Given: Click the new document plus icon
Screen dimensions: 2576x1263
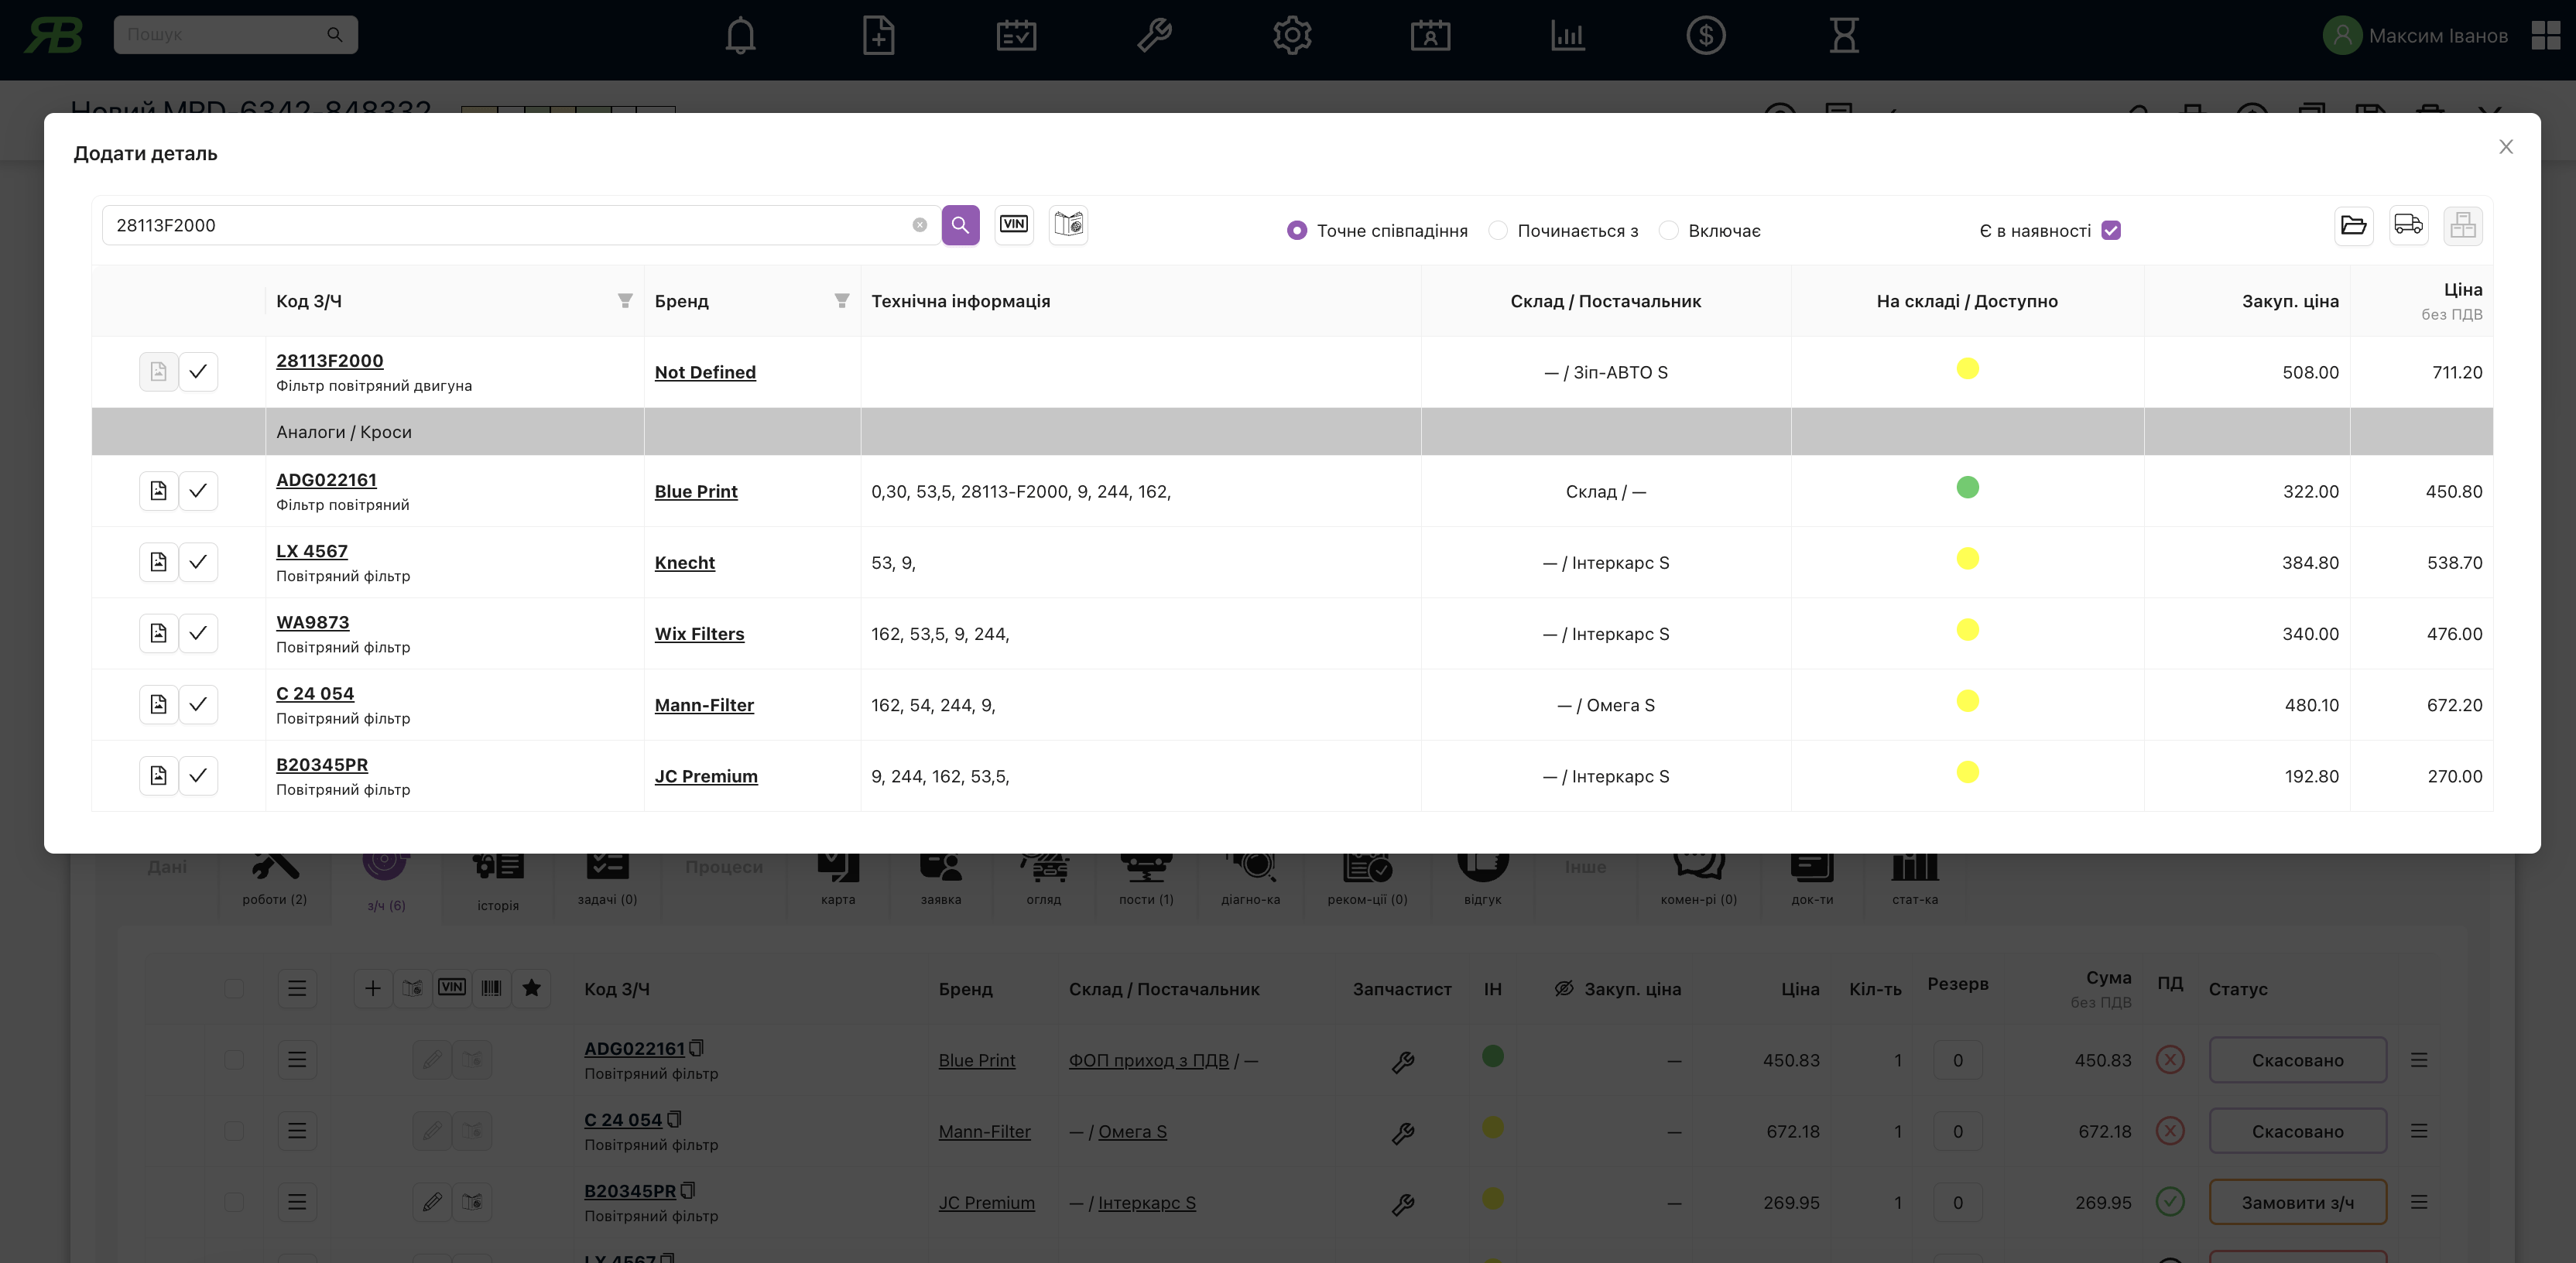Looking at the screenshot, I should tap(878, 36).
